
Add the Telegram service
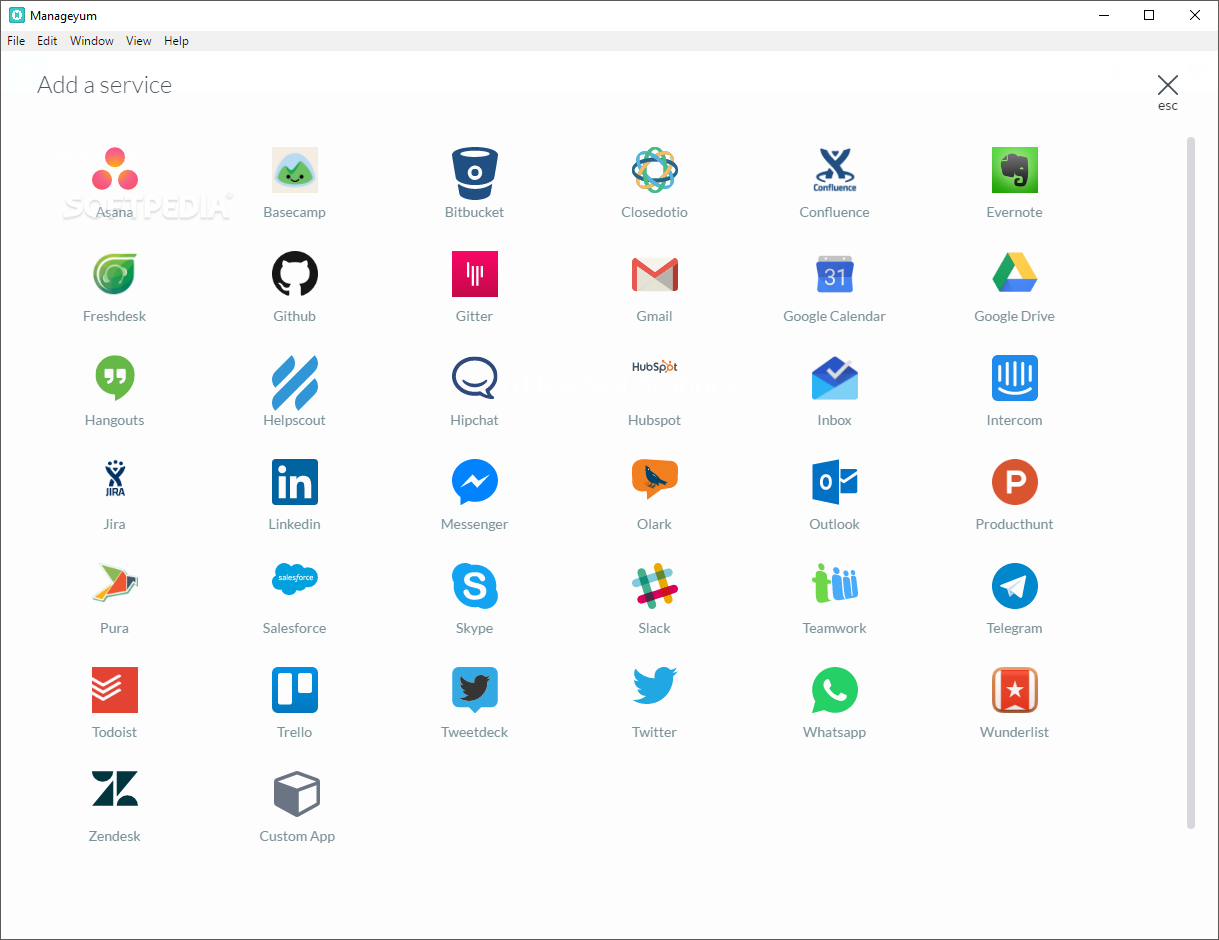pyautogui.click(x=1015, y=586)
